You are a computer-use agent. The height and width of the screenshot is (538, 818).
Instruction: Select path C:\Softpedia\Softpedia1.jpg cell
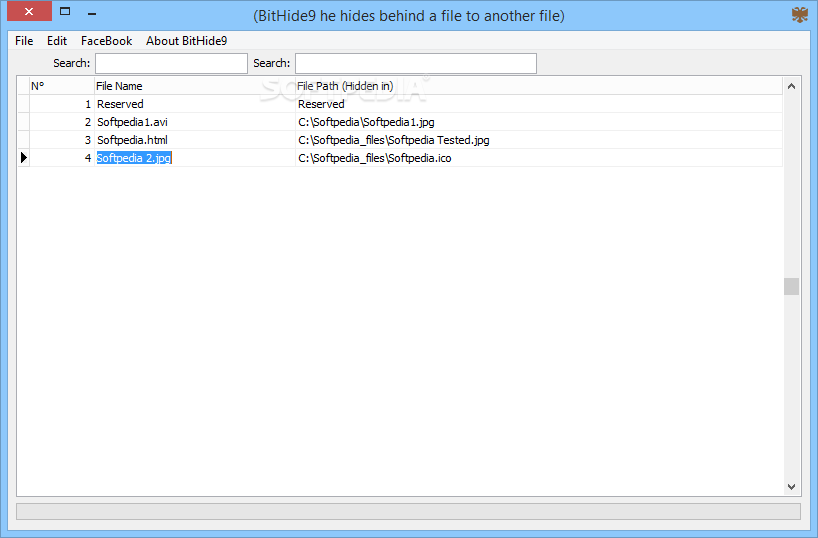pos(538,122)
